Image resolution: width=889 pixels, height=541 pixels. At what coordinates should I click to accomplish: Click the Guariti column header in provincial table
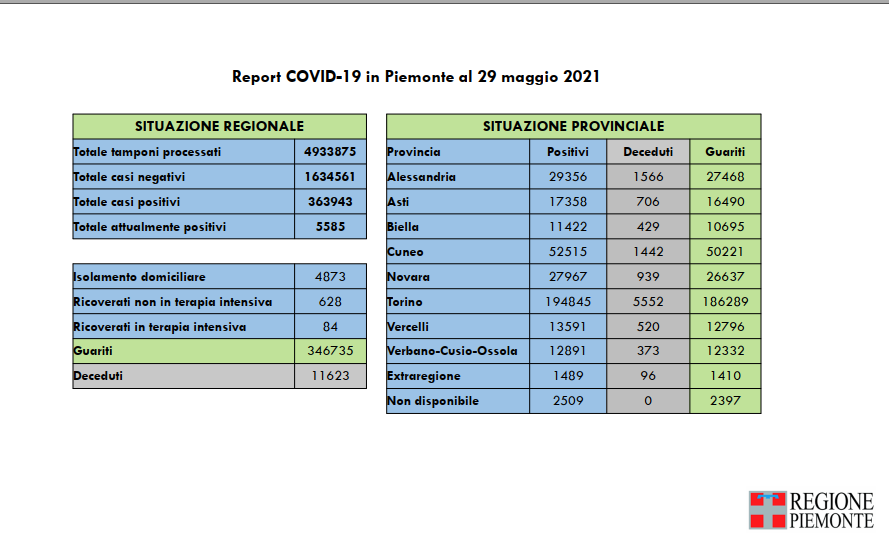pyautogui.click(x=724, y=152)
